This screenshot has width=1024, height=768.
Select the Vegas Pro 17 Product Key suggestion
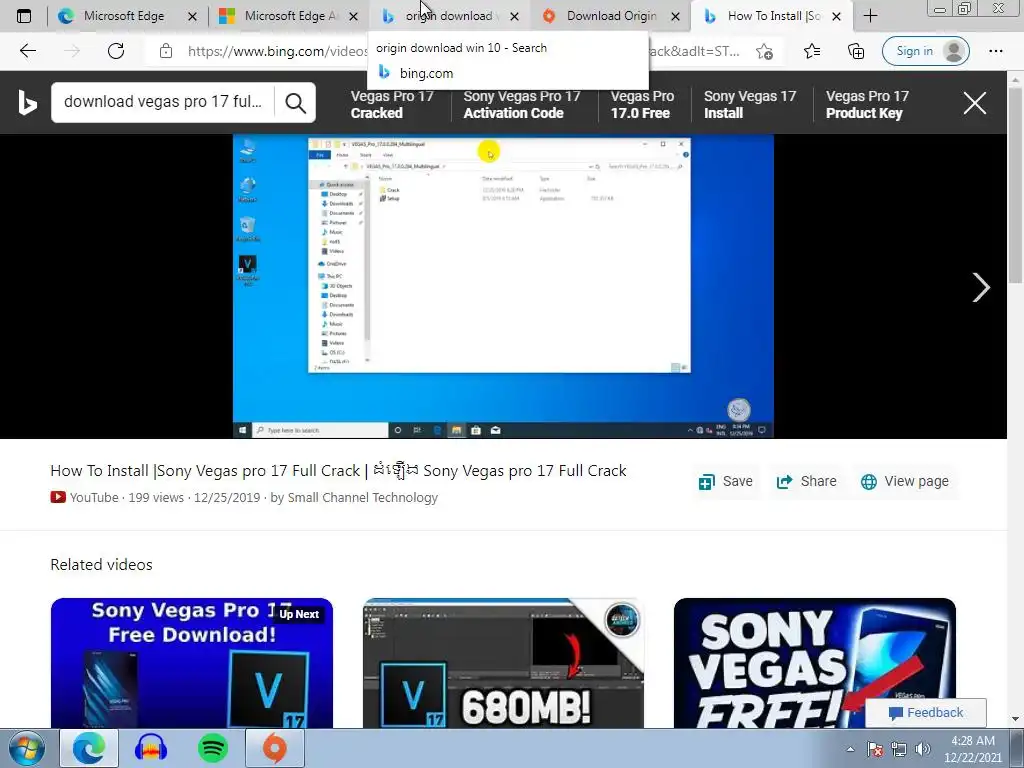coord(867,104)
